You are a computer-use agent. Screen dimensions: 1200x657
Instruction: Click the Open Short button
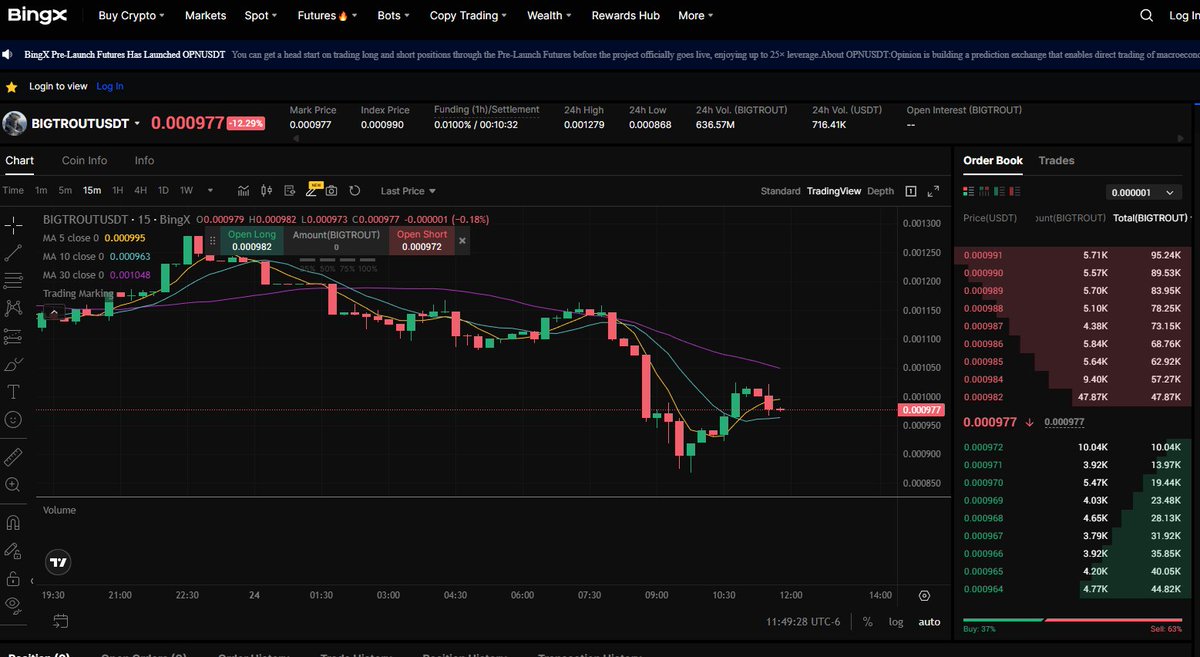(421, 240)
